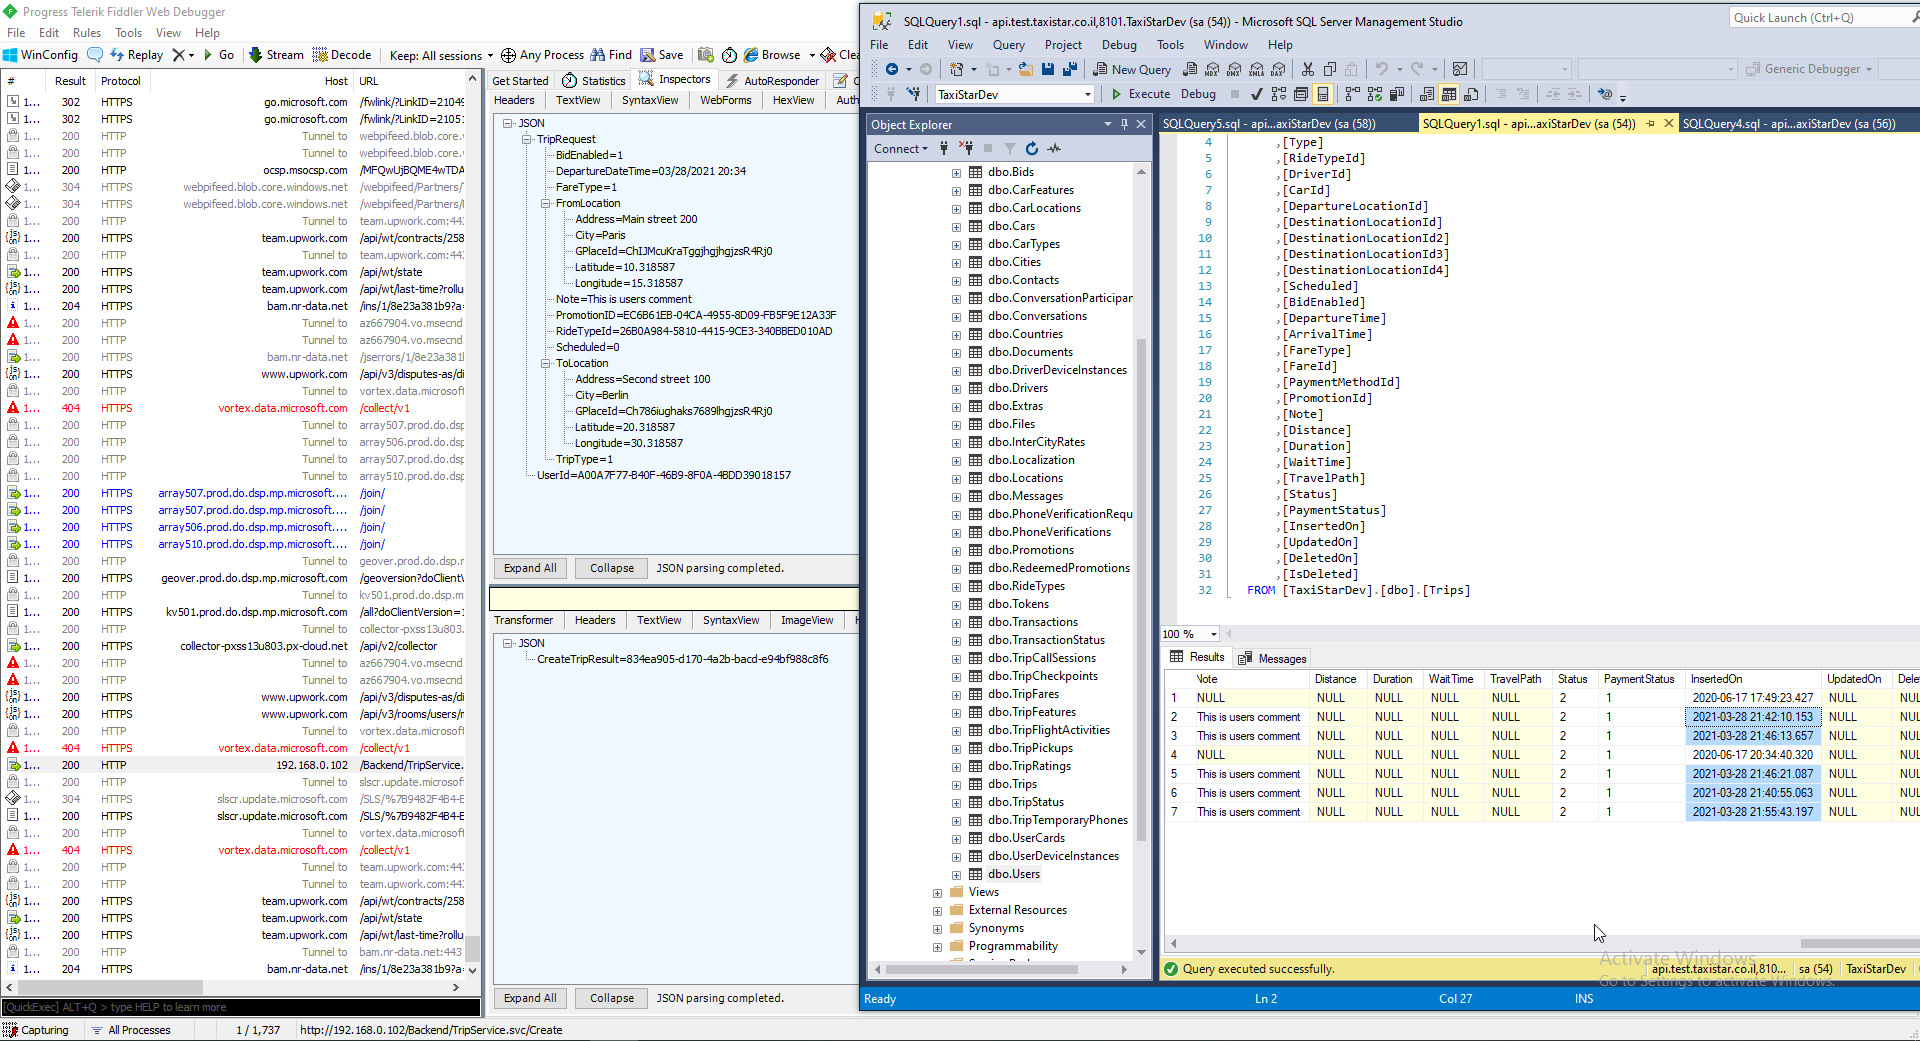Open a New Query in SSMS
The width and height of the screenshot is (1920, 1041).
click(1131, 69)
